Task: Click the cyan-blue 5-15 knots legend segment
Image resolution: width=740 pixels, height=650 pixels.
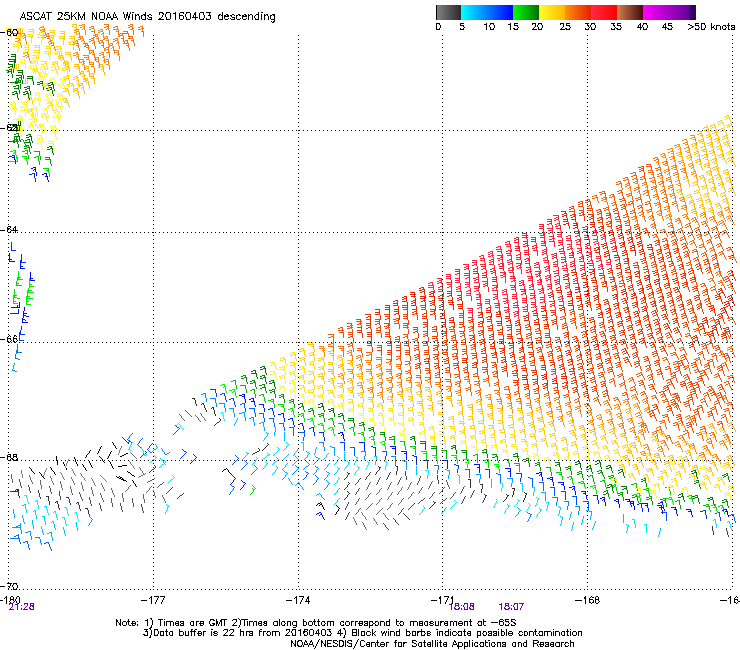Action: (487, 12)
